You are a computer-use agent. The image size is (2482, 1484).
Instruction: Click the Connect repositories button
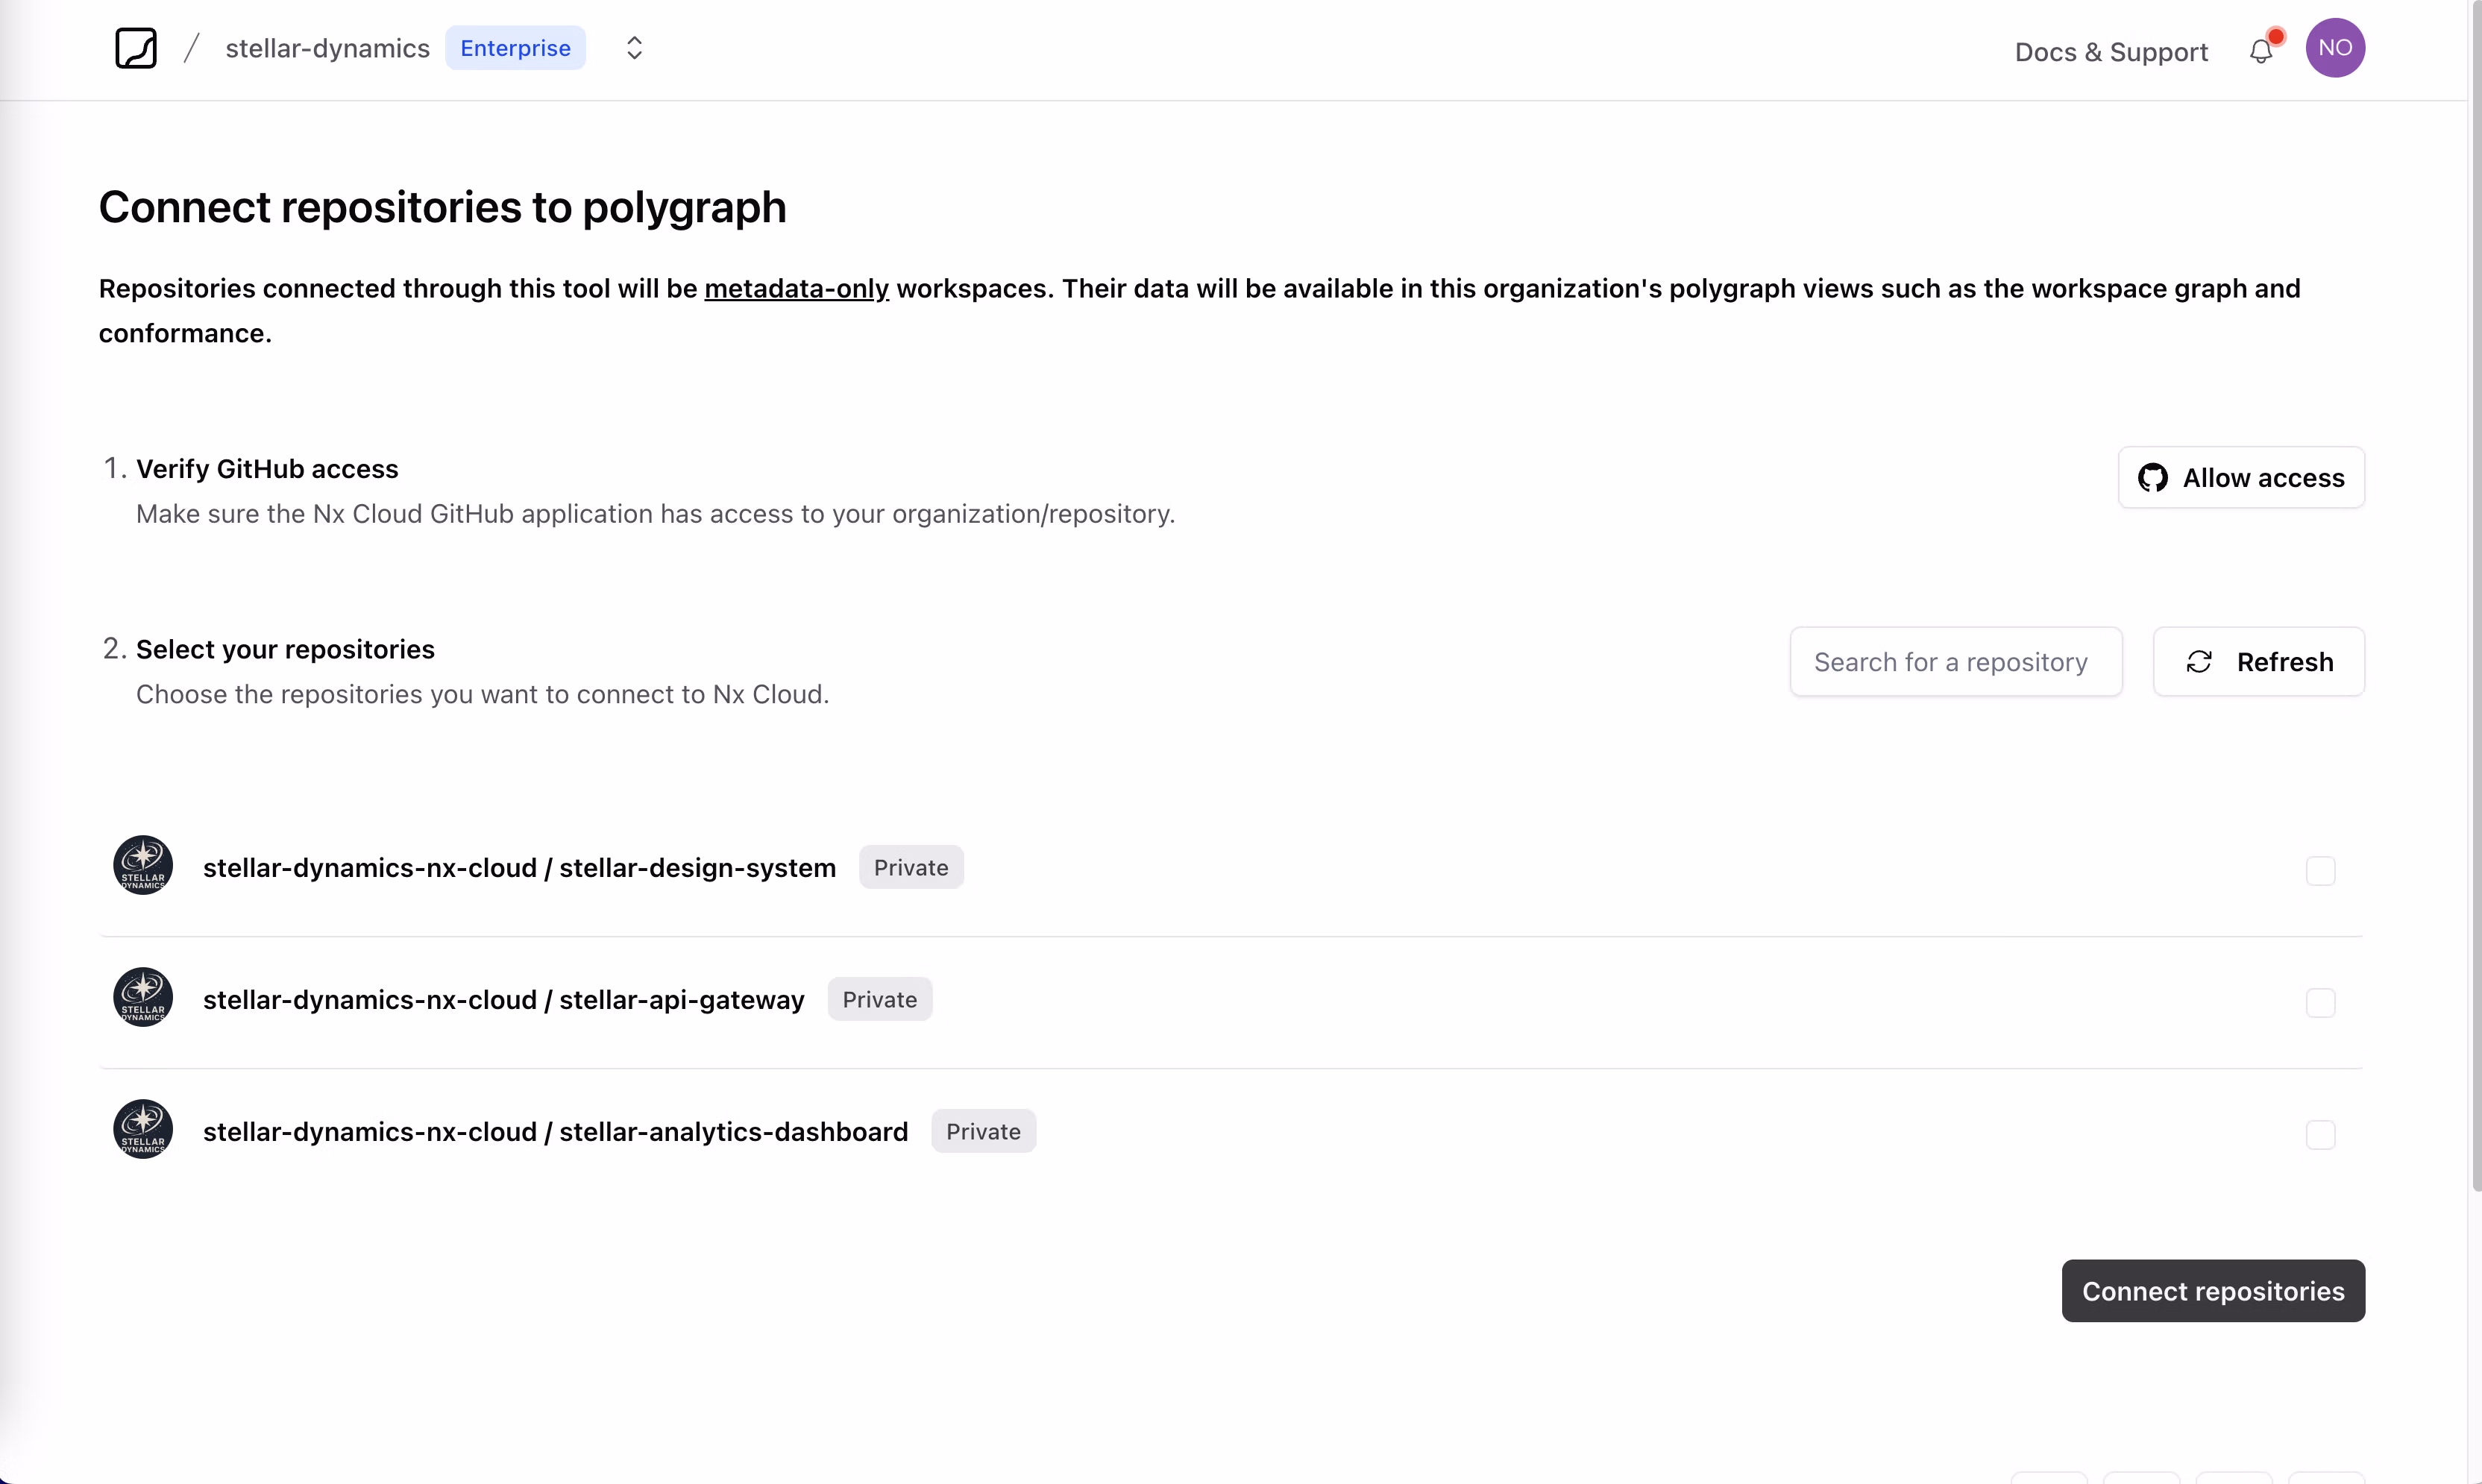tap(2212, 1290)
